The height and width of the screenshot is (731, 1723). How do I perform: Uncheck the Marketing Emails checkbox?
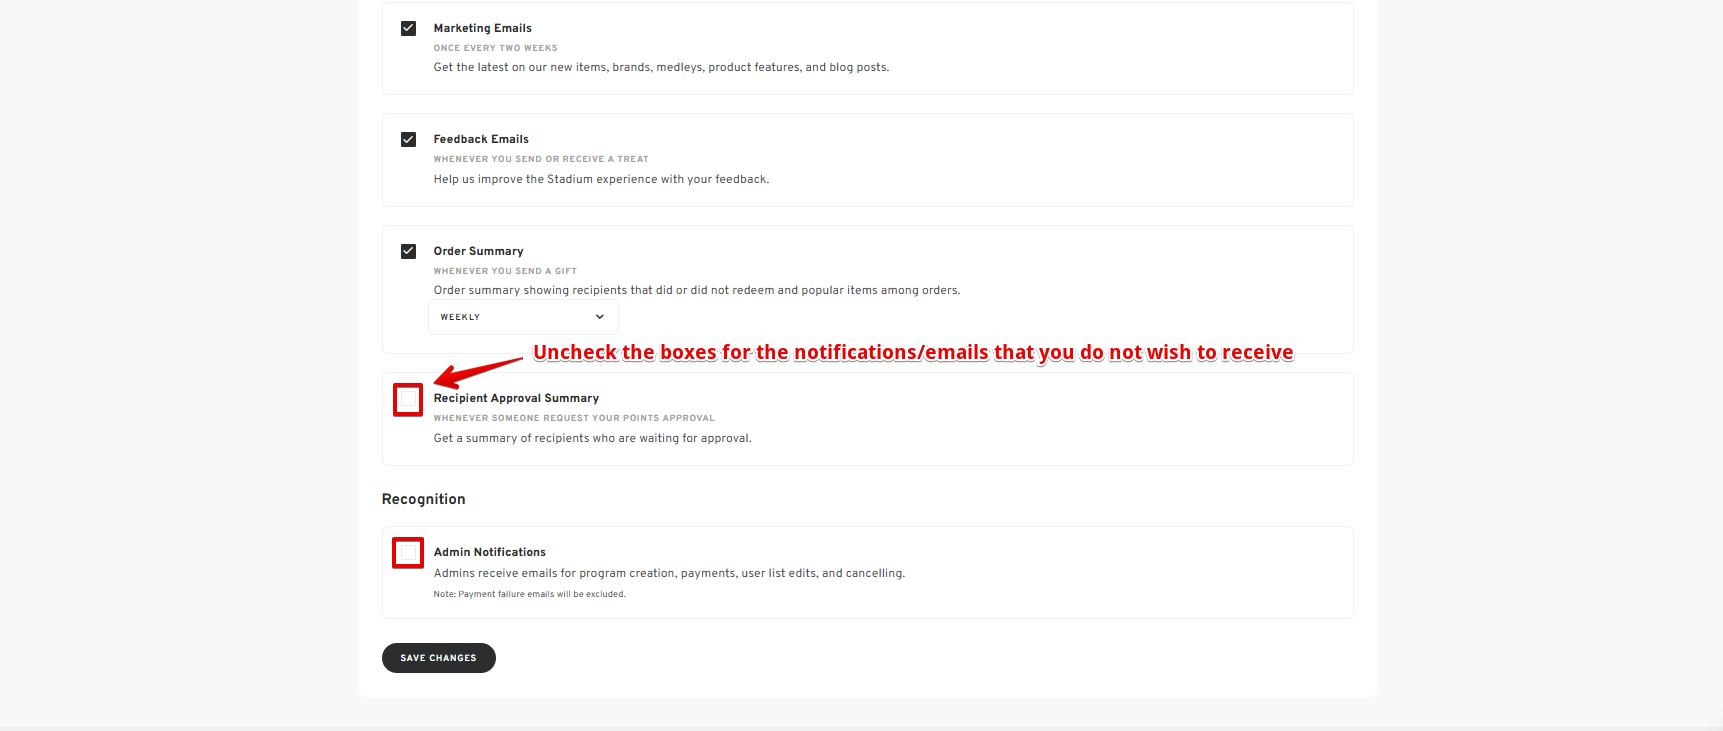(x=408, y=28)
